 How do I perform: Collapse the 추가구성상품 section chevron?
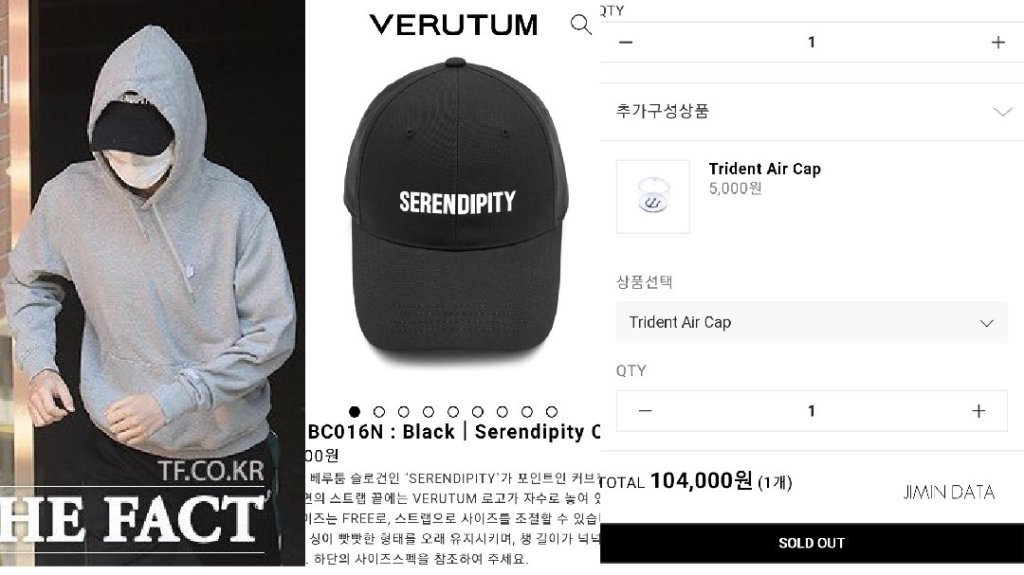(x=1002, y=112)
